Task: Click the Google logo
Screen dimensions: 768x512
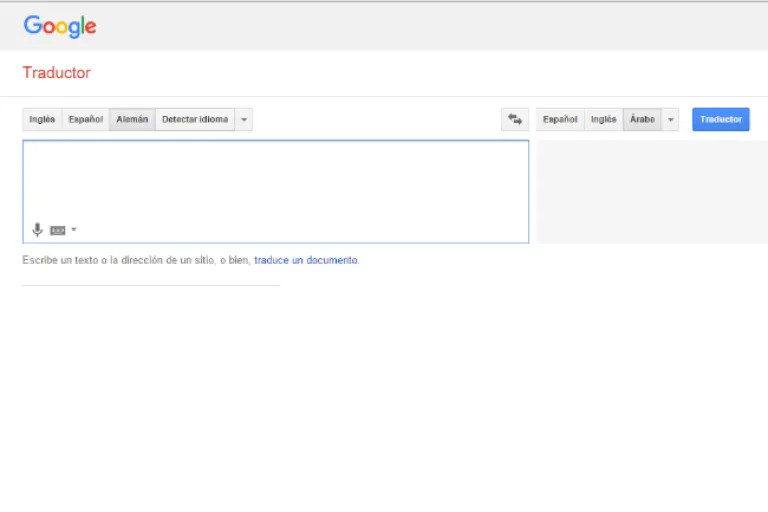Action: click(x=60, y=26)
